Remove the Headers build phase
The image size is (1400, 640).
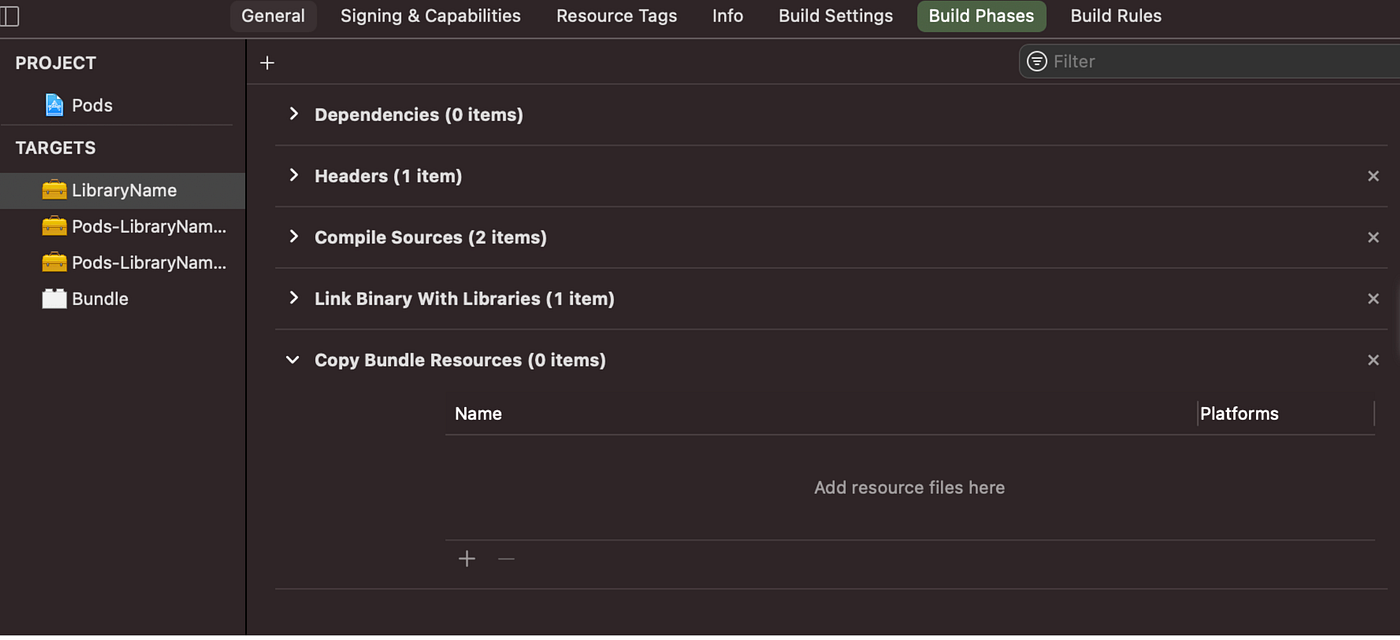(1373, 175)
